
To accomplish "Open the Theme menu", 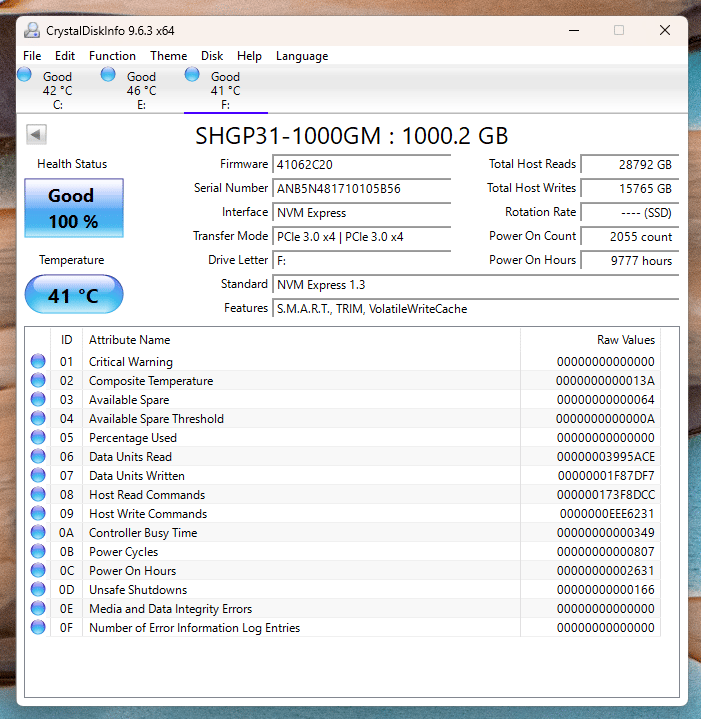I will (169, 56).
